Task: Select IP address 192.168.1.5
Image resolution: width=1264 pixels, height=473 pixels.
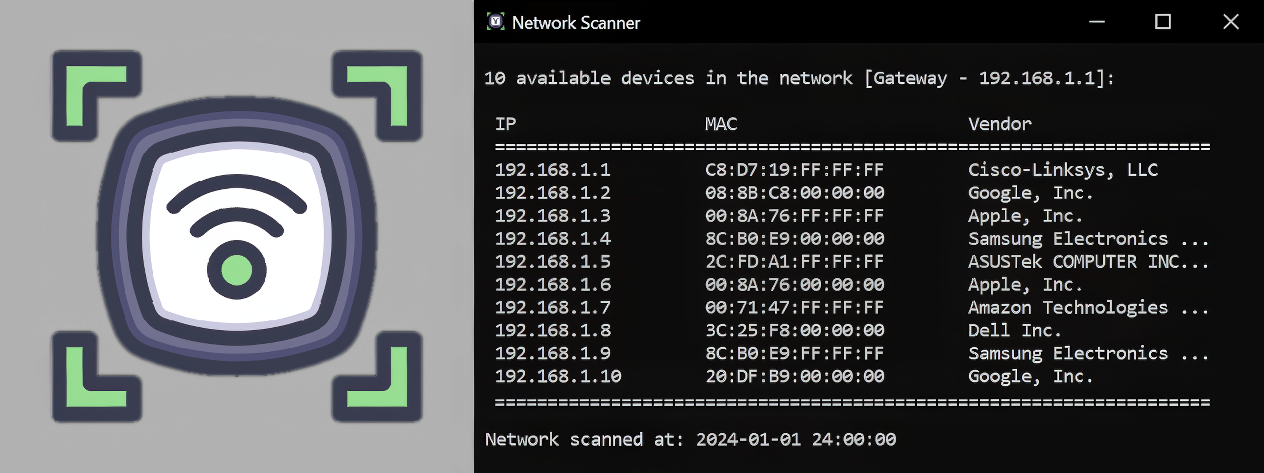Action: [x=553, y=262]
